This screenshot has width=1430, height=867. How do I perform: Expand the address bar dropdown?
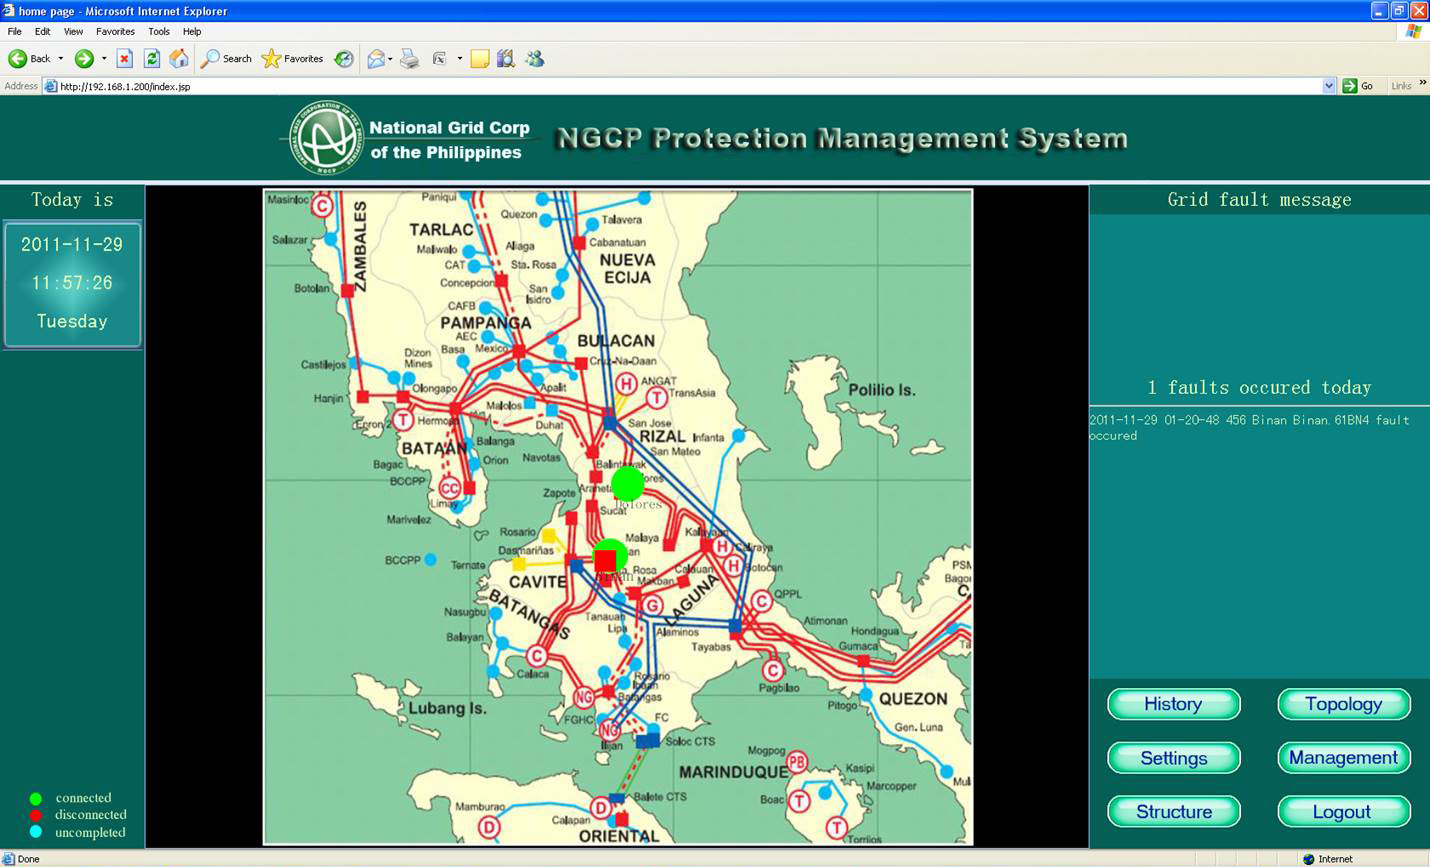(x=1328, y=86)
